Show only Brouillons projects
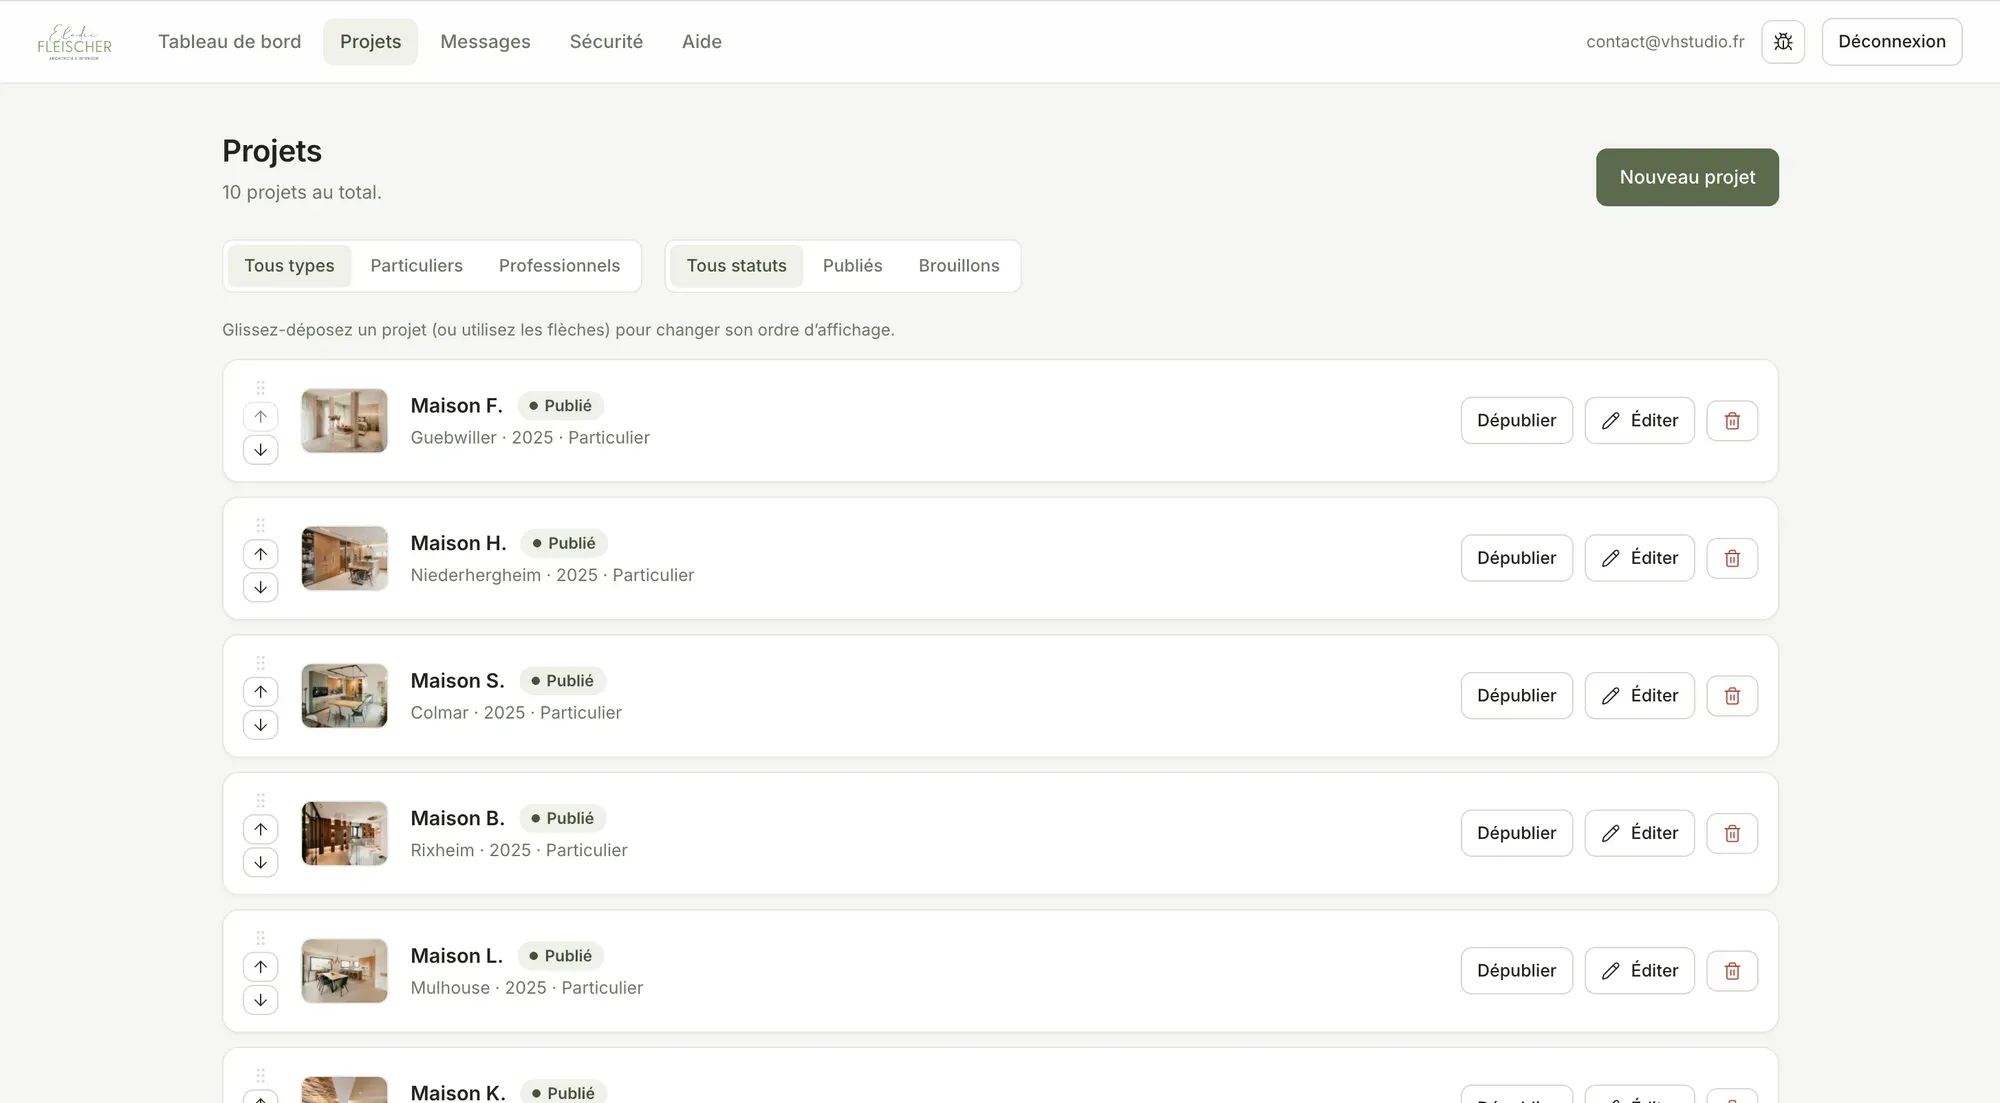Image resolution: width=2000 pixels, height=1103 pixels. pyautogui.click(x=959, y=266)
